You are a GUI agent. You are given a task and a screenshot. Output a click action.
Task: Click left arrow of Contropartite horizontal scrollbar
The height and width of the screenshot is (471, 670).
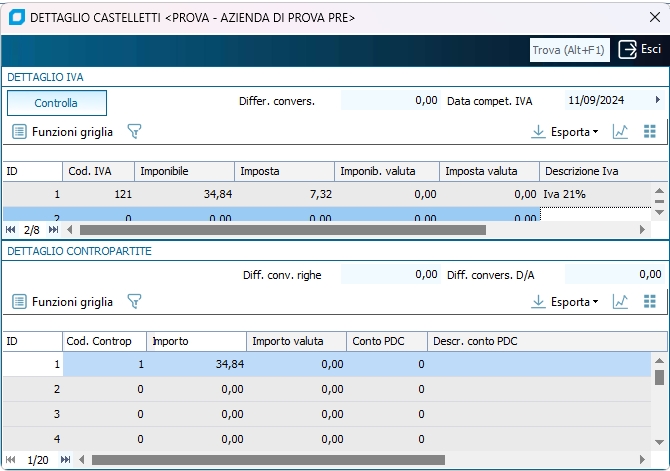click(x=82, y=460)
